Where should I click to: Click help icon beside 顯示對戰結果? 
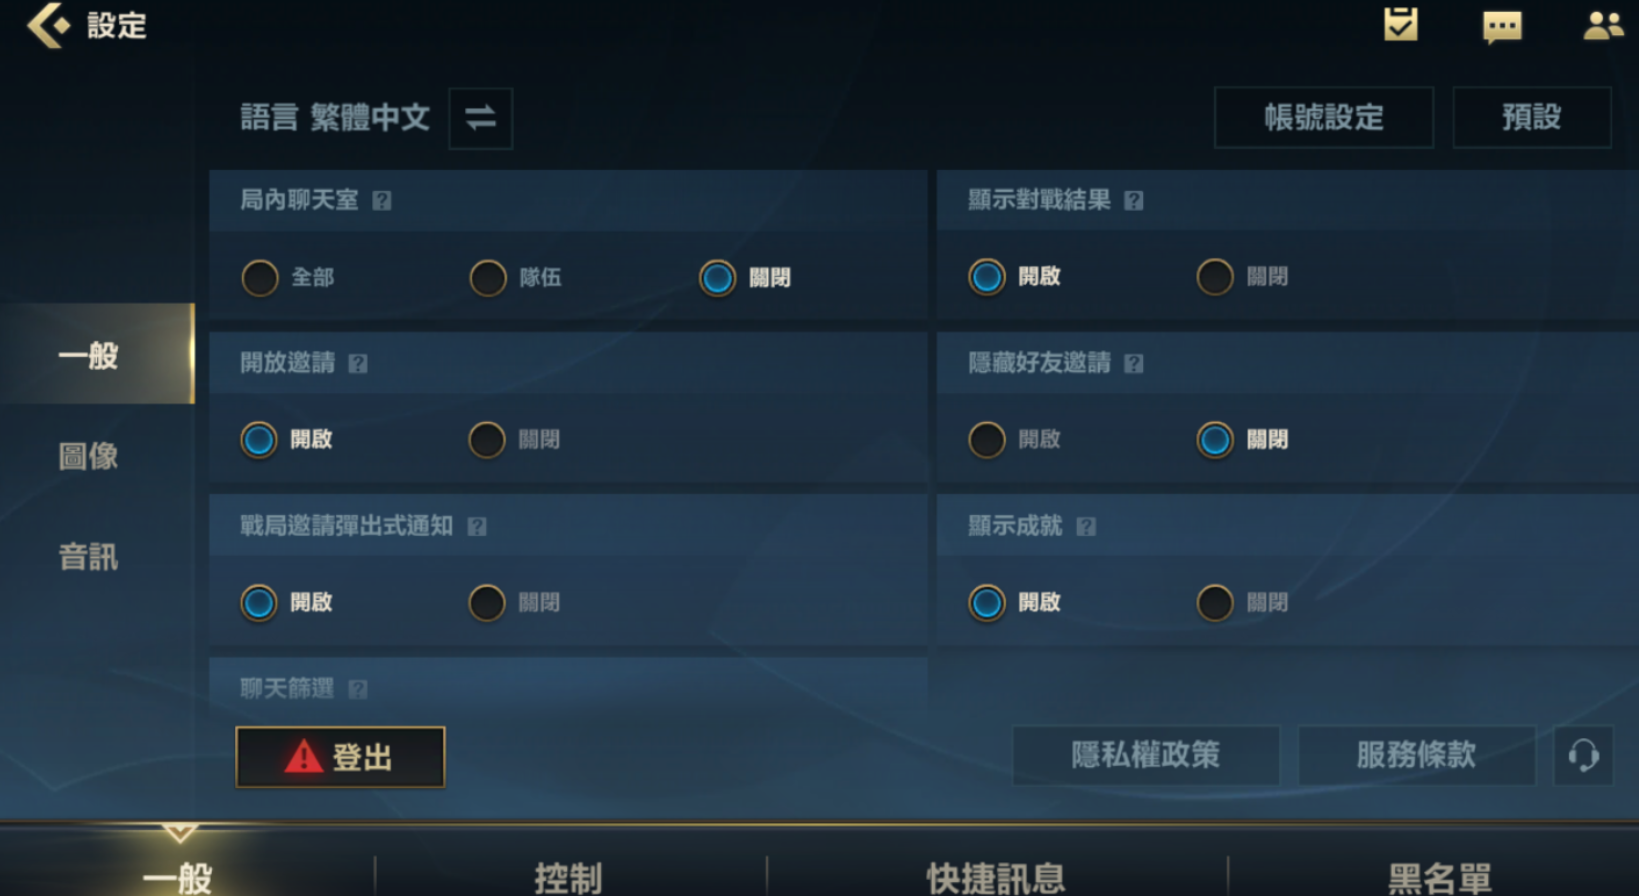coord(1133,201)
